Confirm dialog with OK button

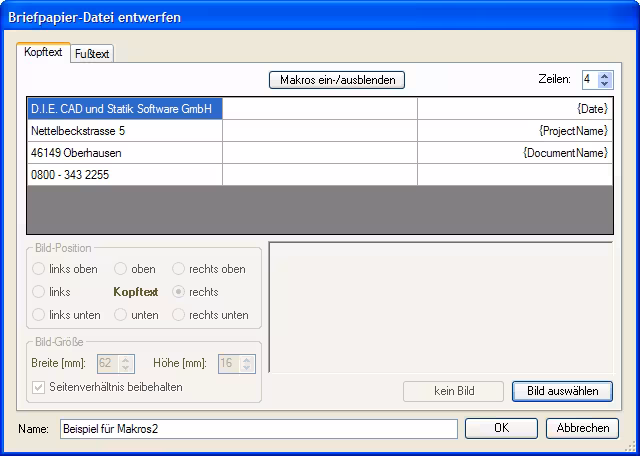(x=501, y=428)
